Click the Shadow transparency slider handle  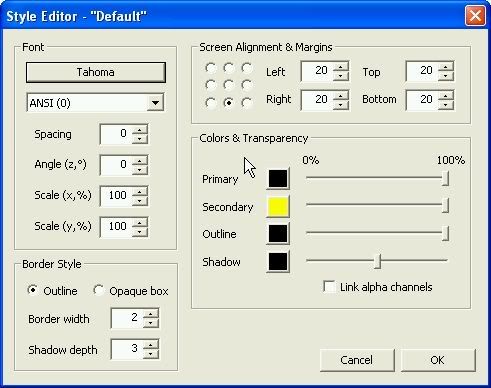[x=377, y=261]
